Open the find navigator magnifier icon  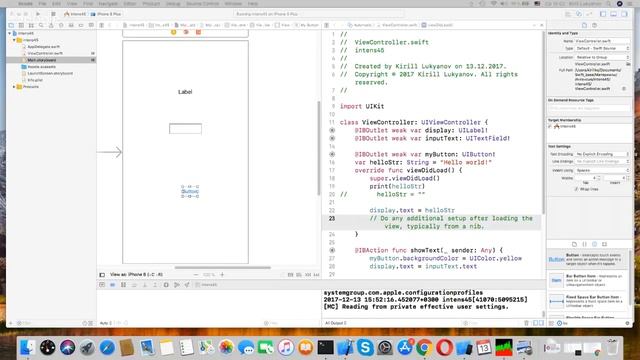[x=41, y=25]
